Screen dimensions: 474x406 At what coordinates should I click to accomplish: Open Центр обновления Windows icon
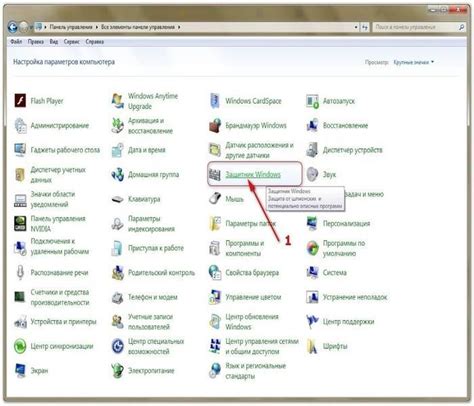point(215,321)
